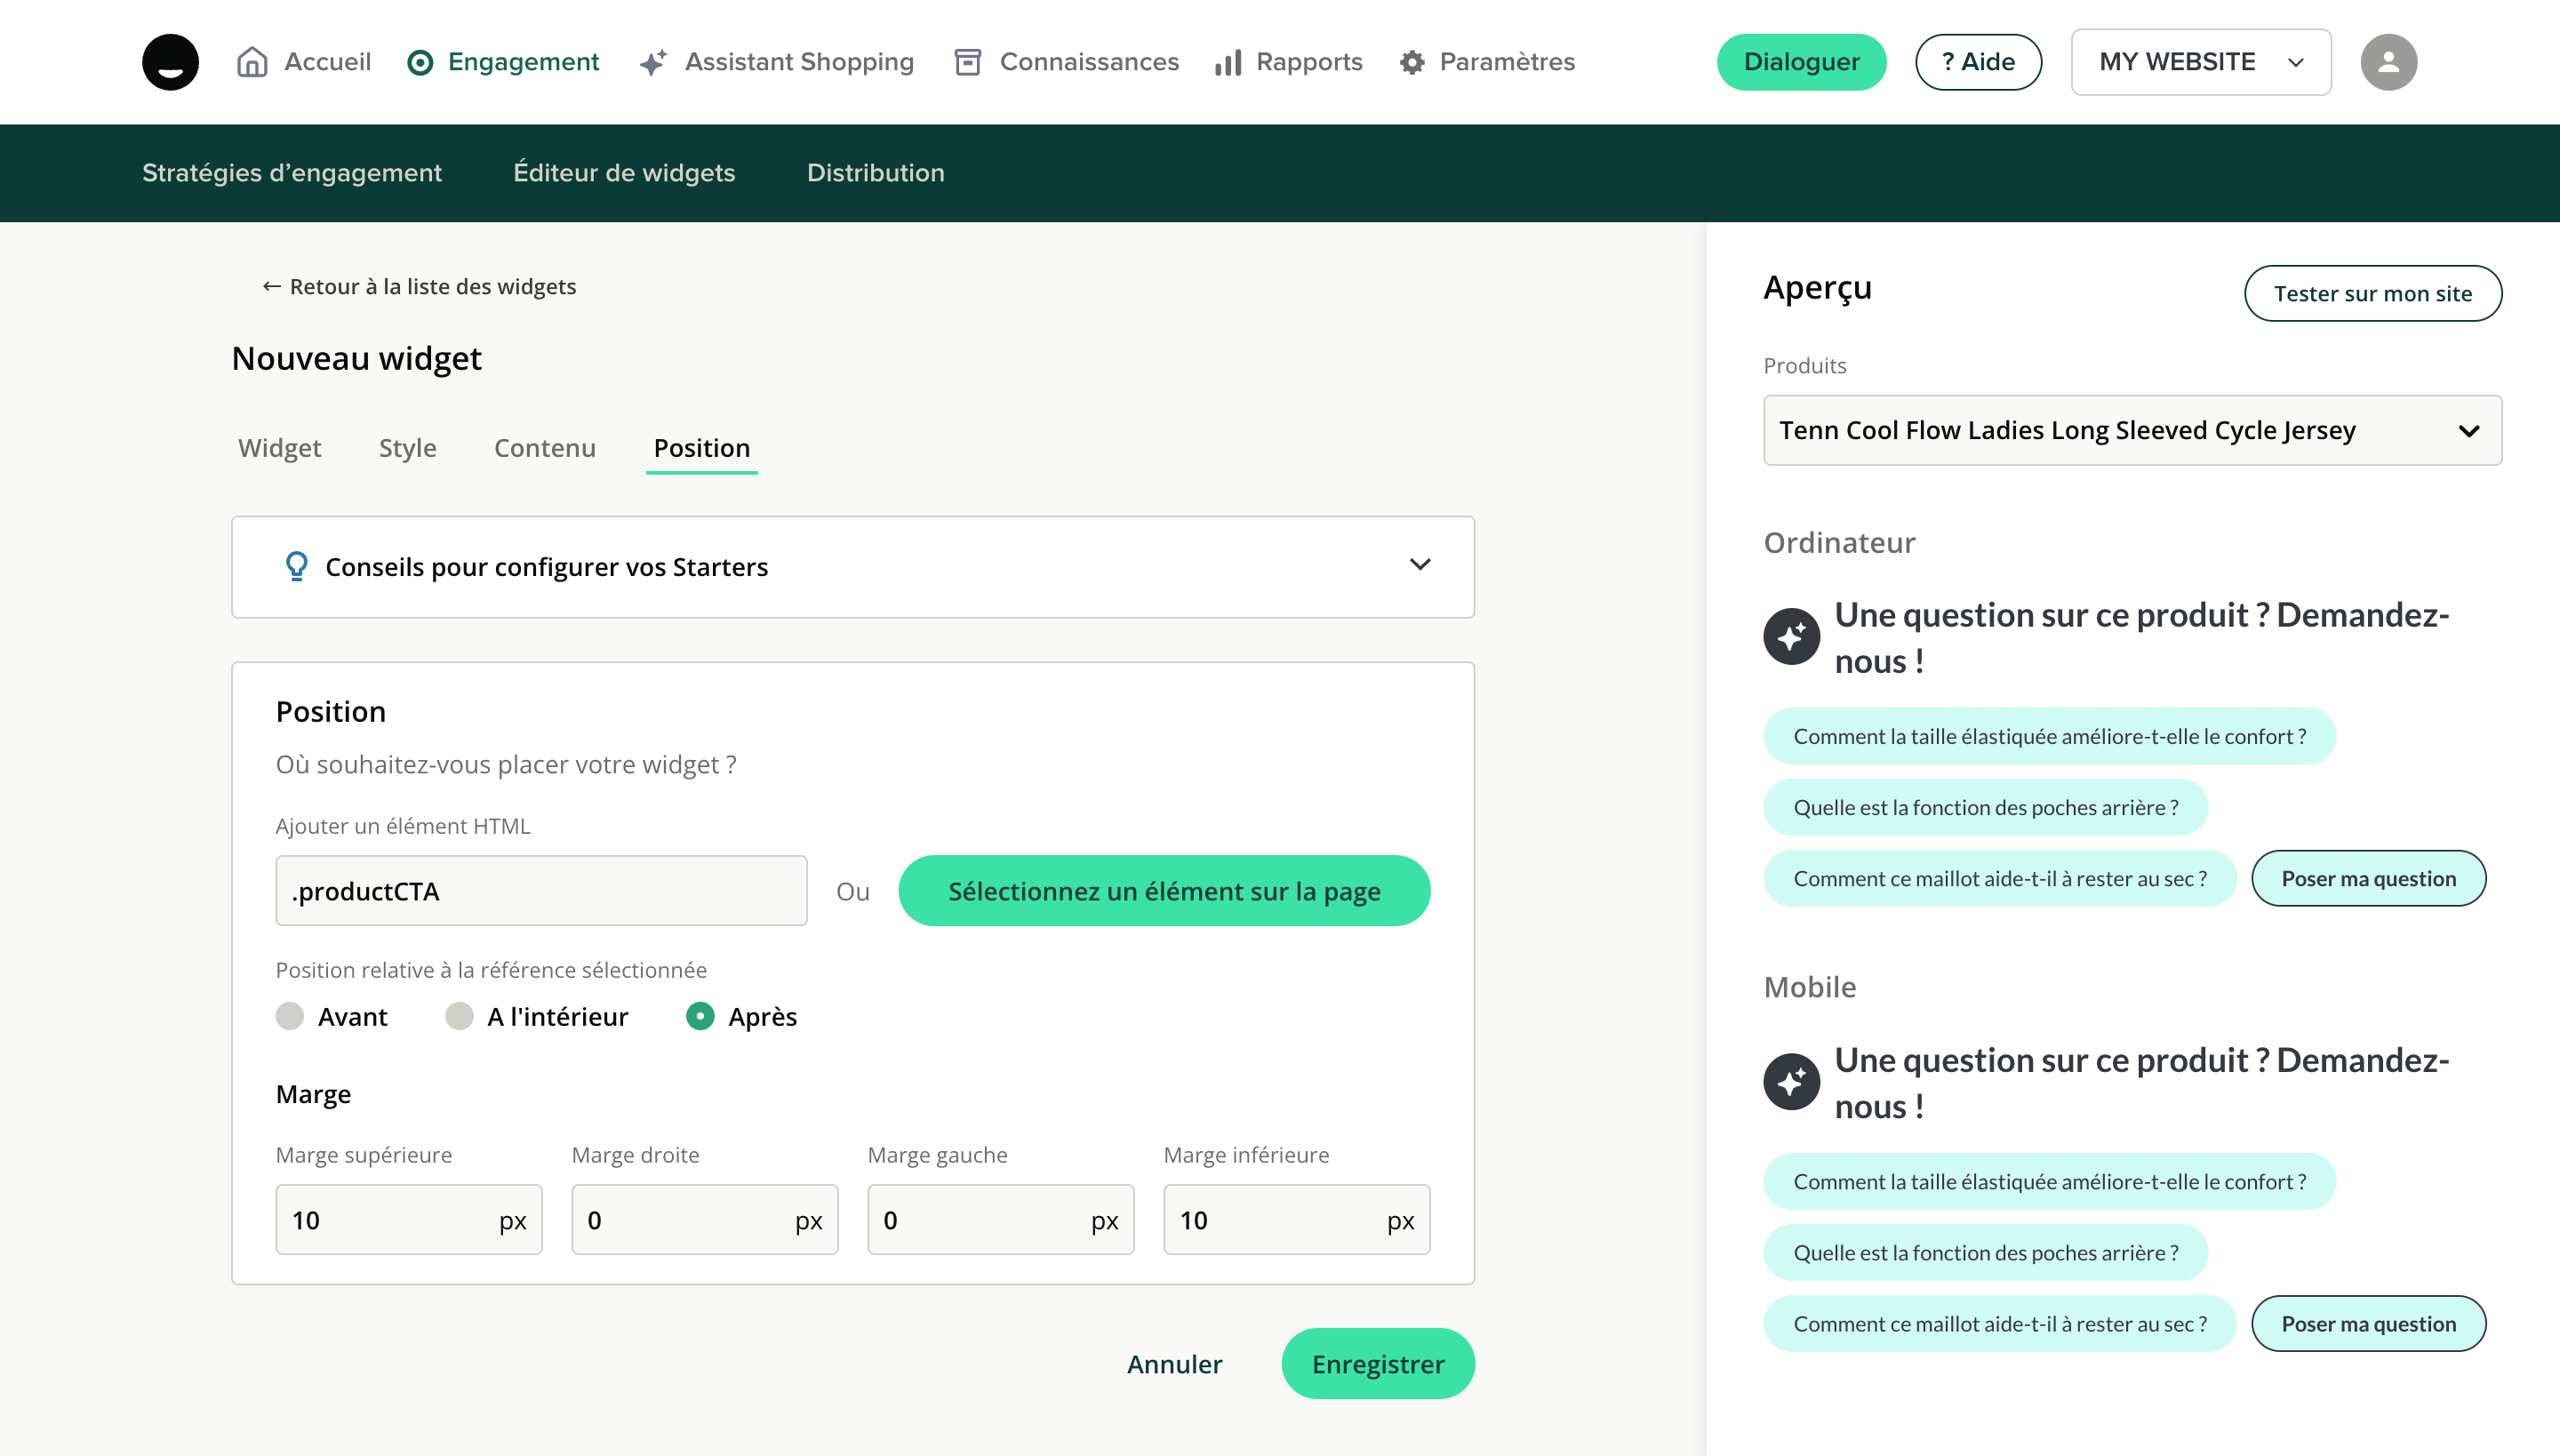
Task: Select the Après radio button
Action: click(700, 1016)
